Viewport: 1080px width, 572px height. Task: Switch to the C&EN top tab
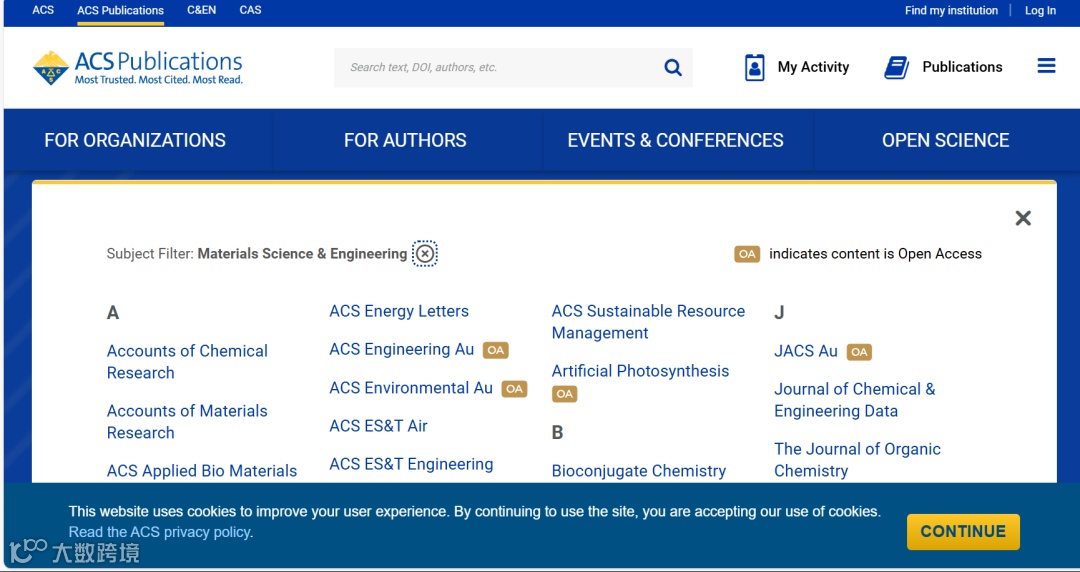pos(201,10)
